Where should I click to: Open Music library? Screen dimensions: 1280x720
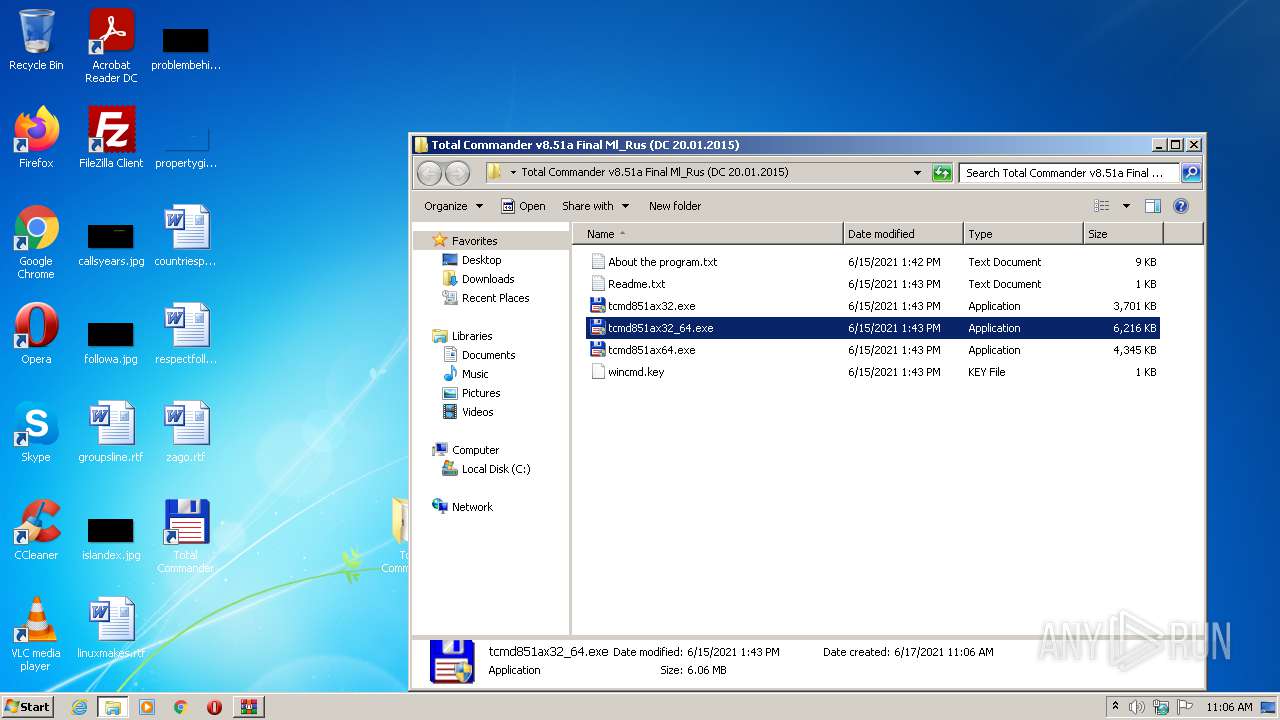(x=475, y=374)
